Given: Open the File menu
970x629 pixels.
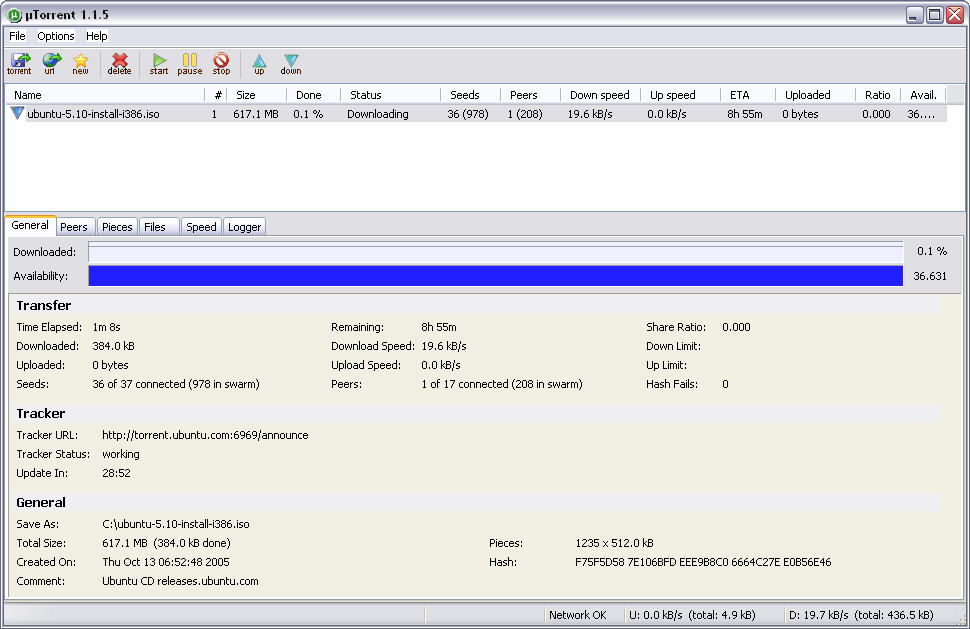Looking at the screenshot, I should [x=17, y=36].
